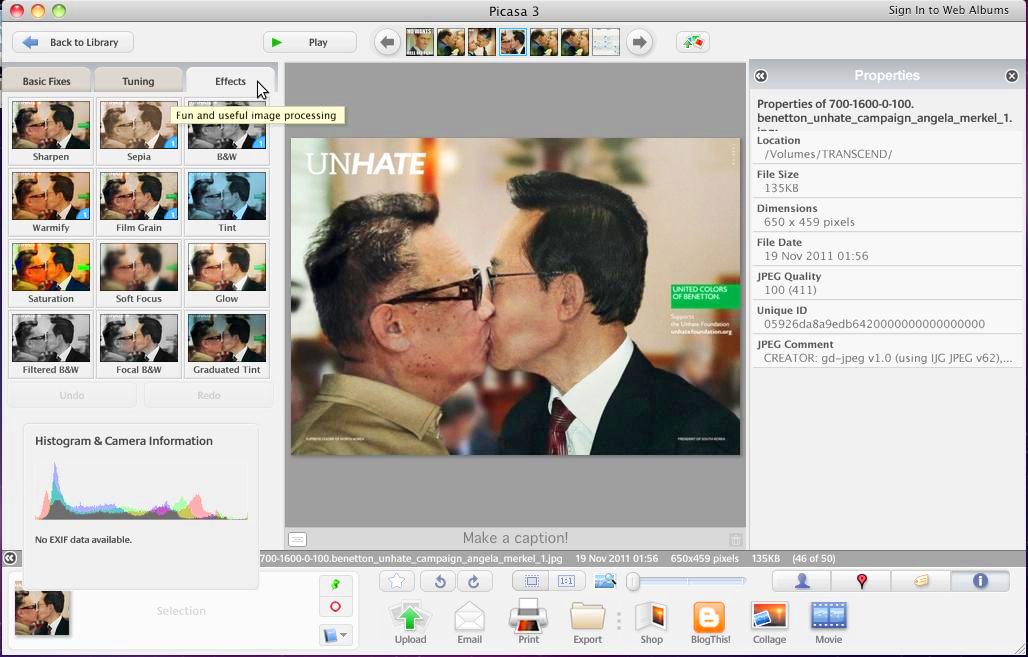Image resolution: width=1028 pixels, height=657 pixels.
Task: Collapse the Properties panel with double-arrow icon
Action: [761, 76]
